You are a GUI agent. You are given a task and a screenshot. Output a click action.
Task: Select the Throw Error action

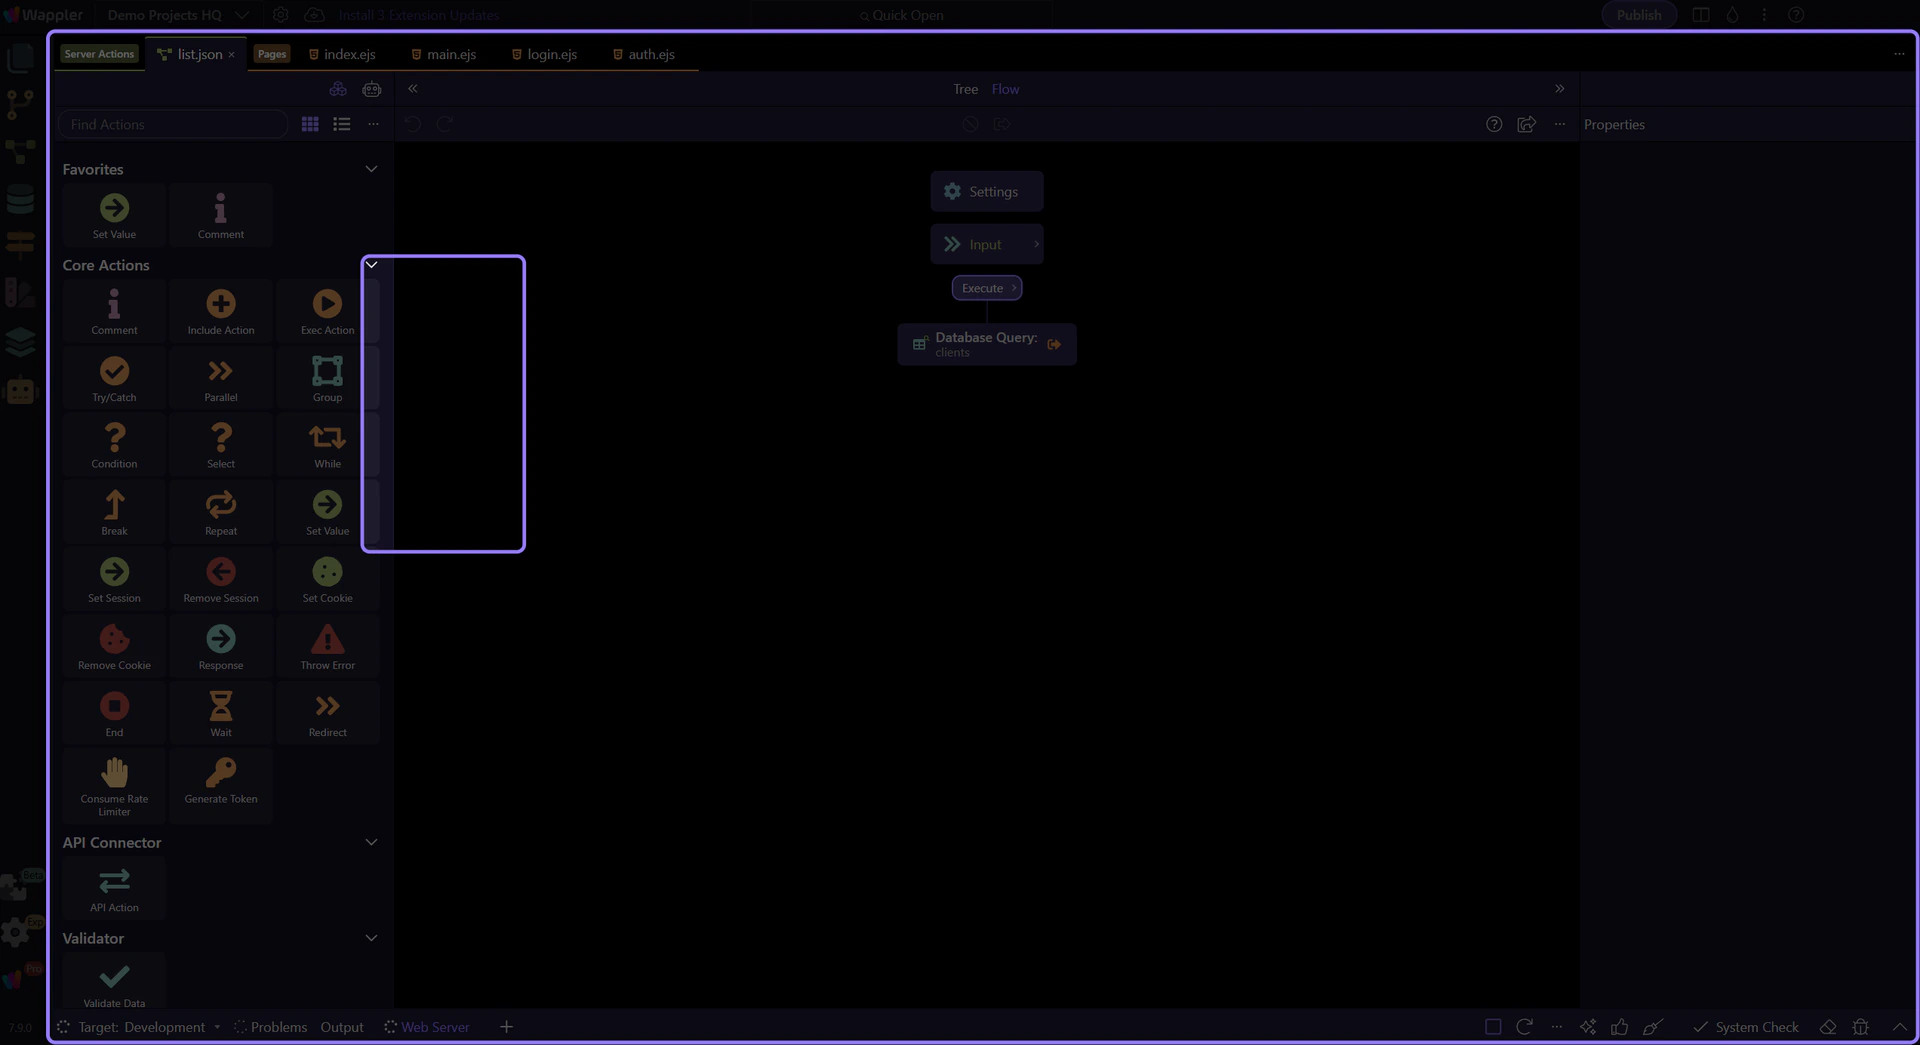(x=327, y=640)
